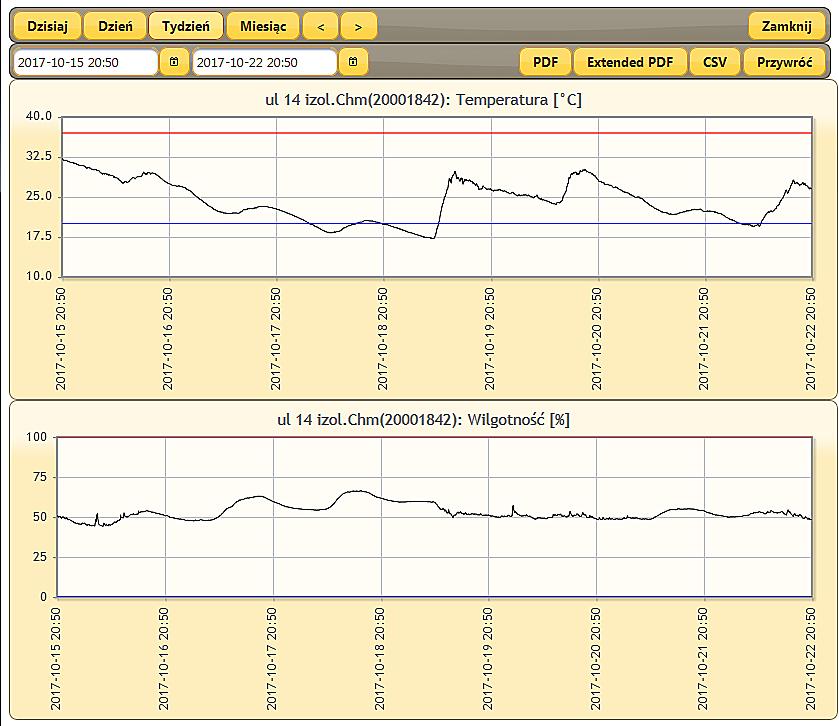Select the Dzień range tab
The height and width of the screenshot is (726, 839).
point(115,26)
